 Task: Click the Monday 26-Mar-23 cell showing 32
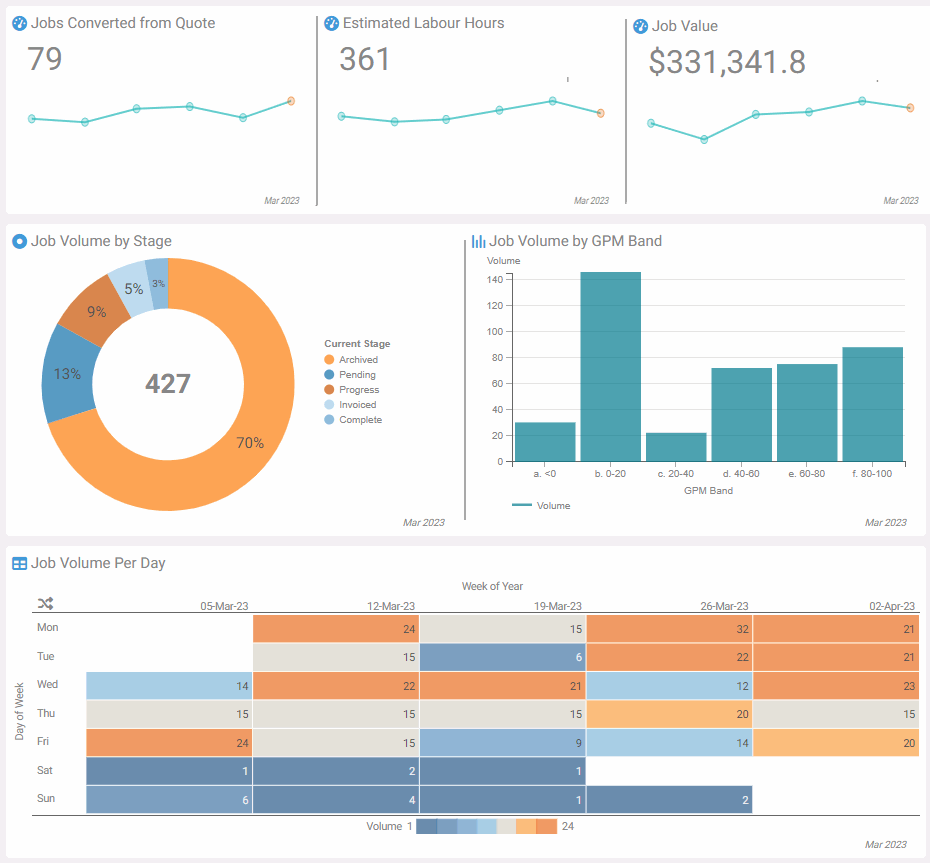[x=669, y=629]
